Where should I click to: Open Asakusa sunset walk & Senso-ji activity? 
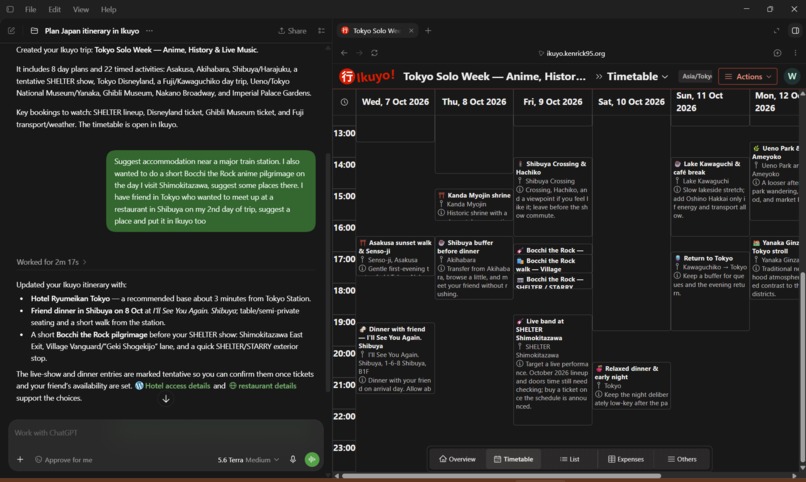tap(395, 256)
